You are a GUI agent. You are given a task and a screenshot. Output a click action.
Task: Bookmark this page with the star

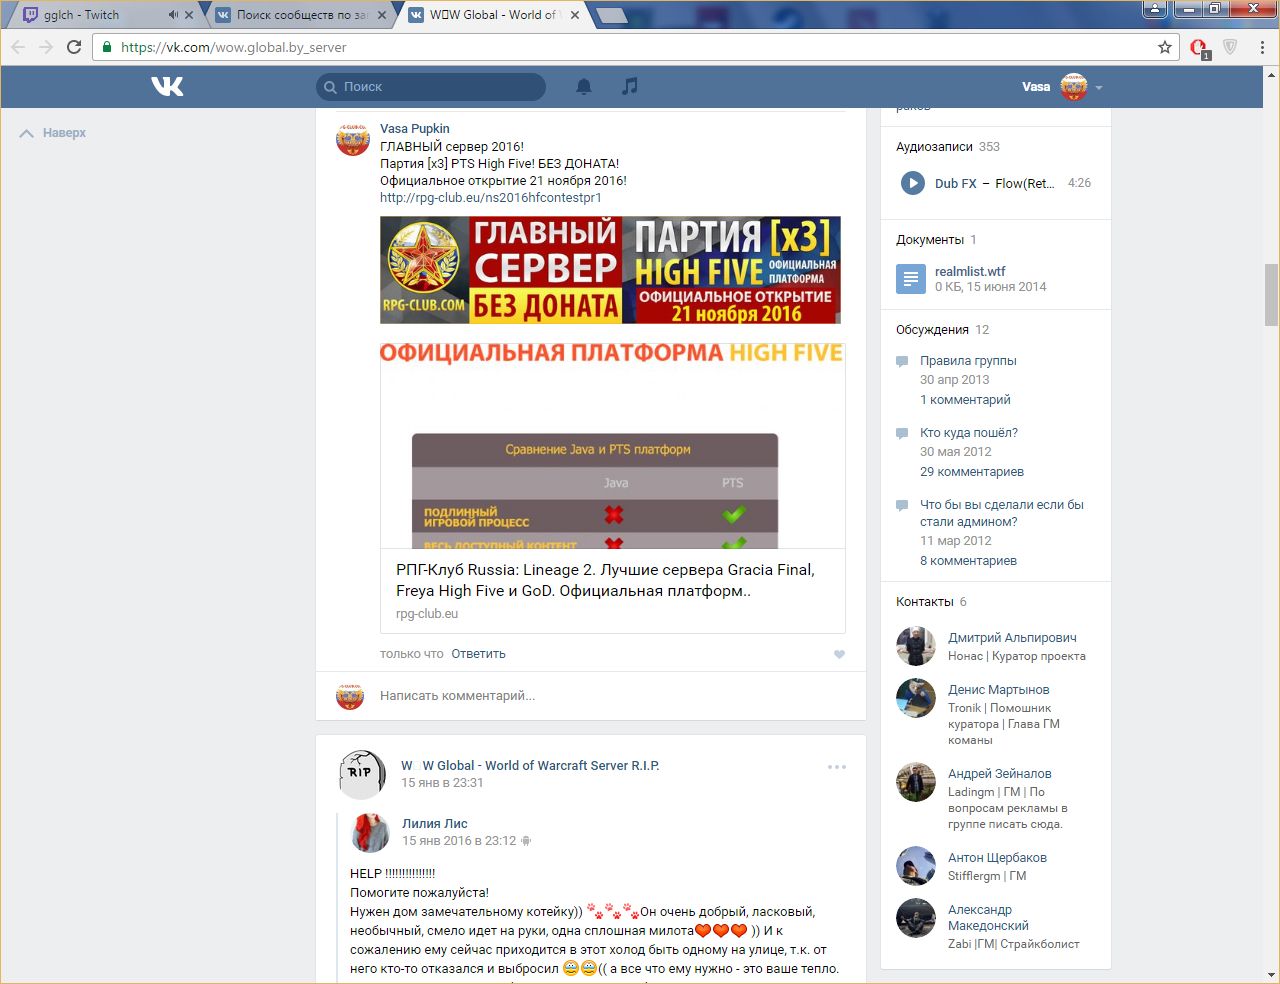click(1165, 47)
